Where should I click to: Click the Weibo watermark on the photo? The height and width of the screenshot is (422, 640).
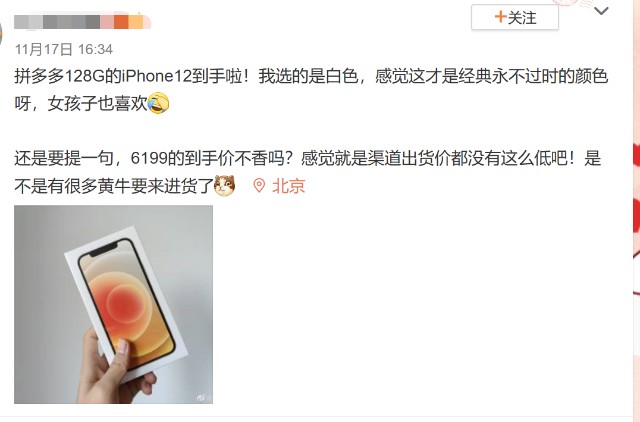click(204, 397)
